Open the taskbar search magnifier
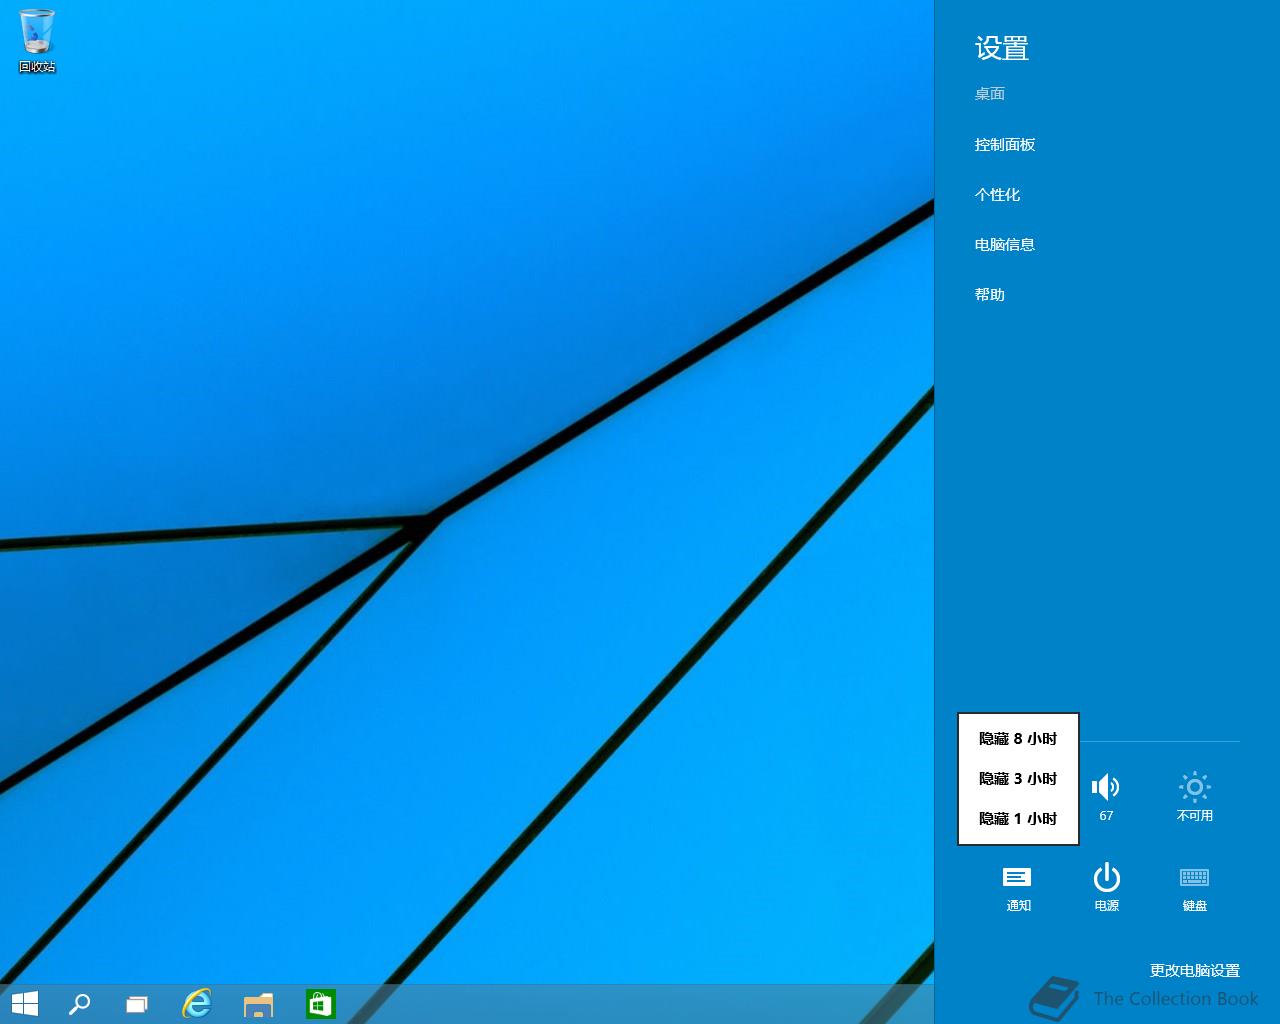This screenshot has width=1280, height=1024. (79, 1004)
